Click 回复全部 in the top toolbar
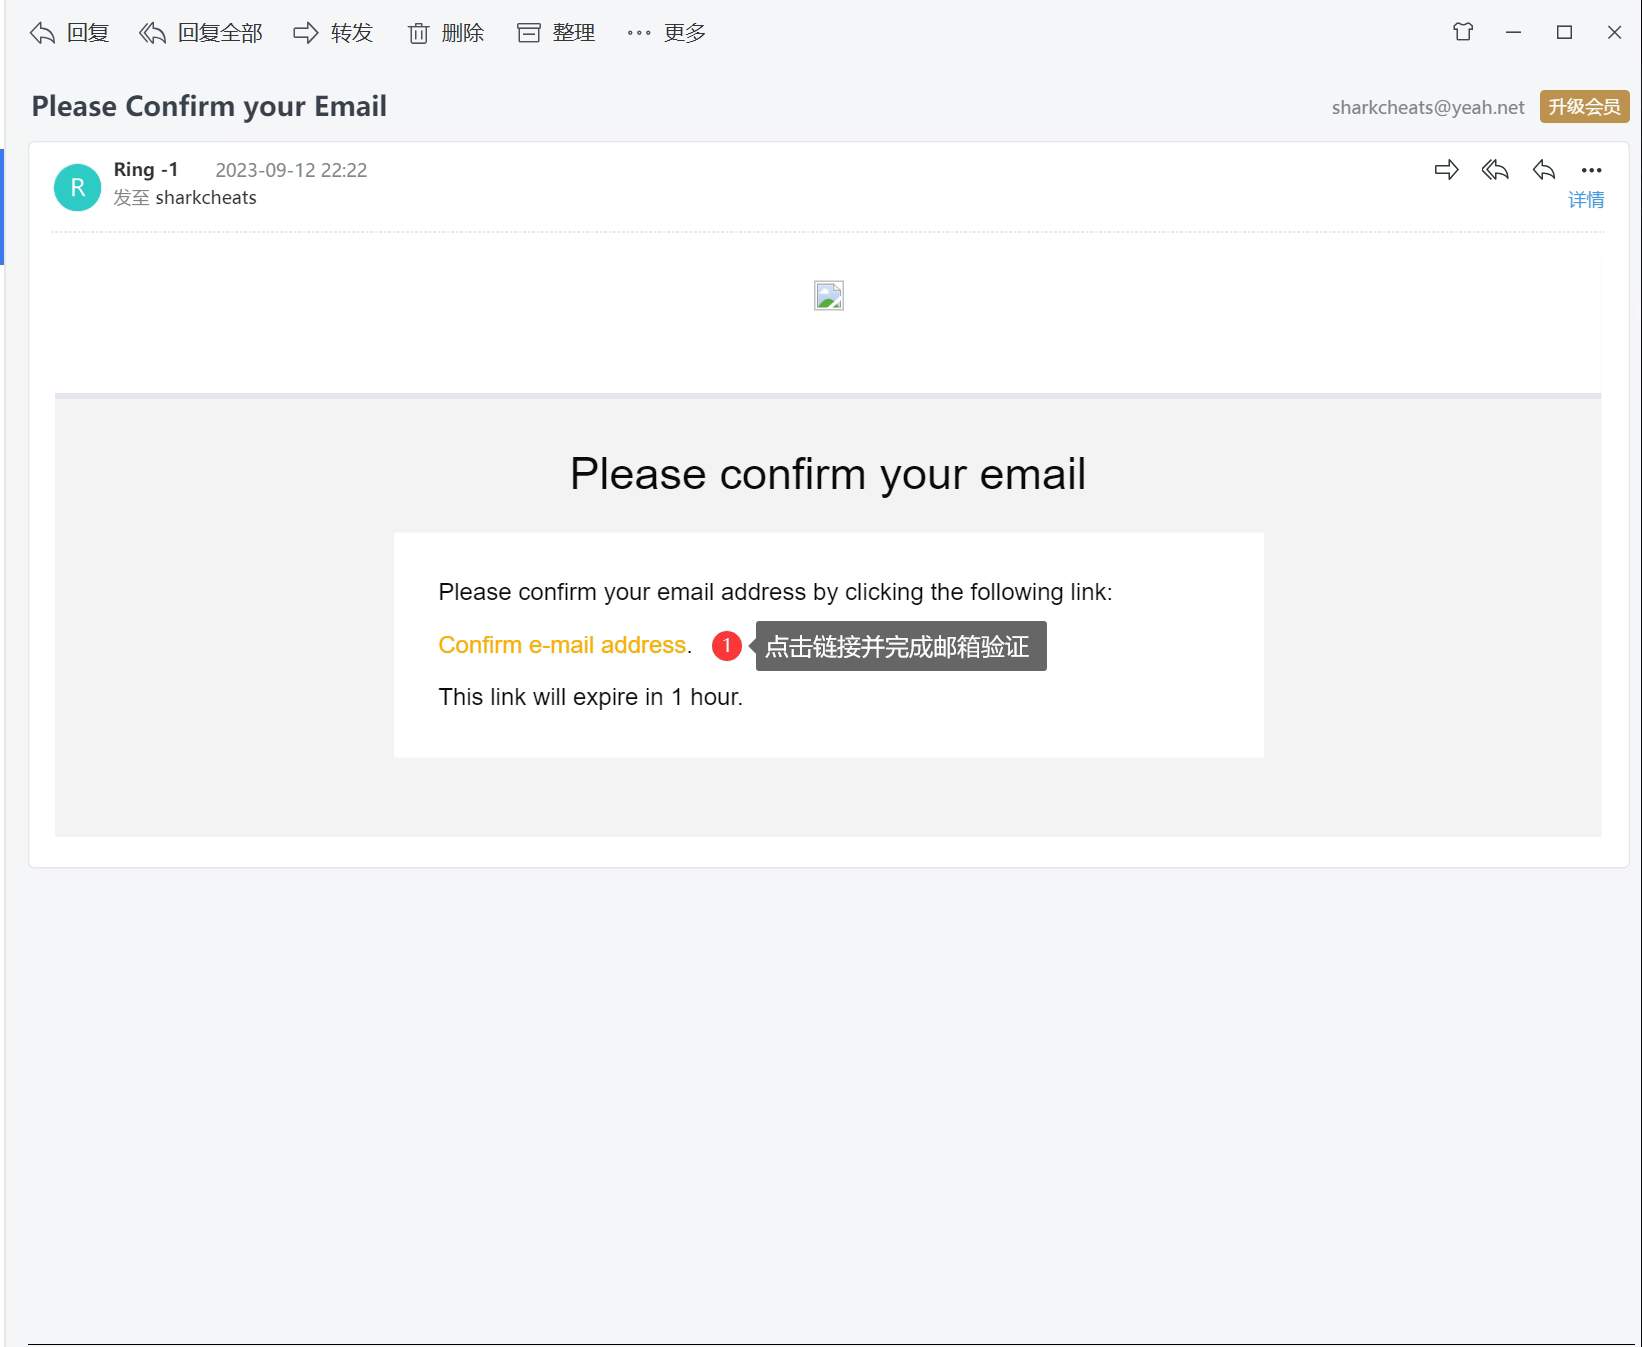 pyautogui.click(x=201, y=33)
